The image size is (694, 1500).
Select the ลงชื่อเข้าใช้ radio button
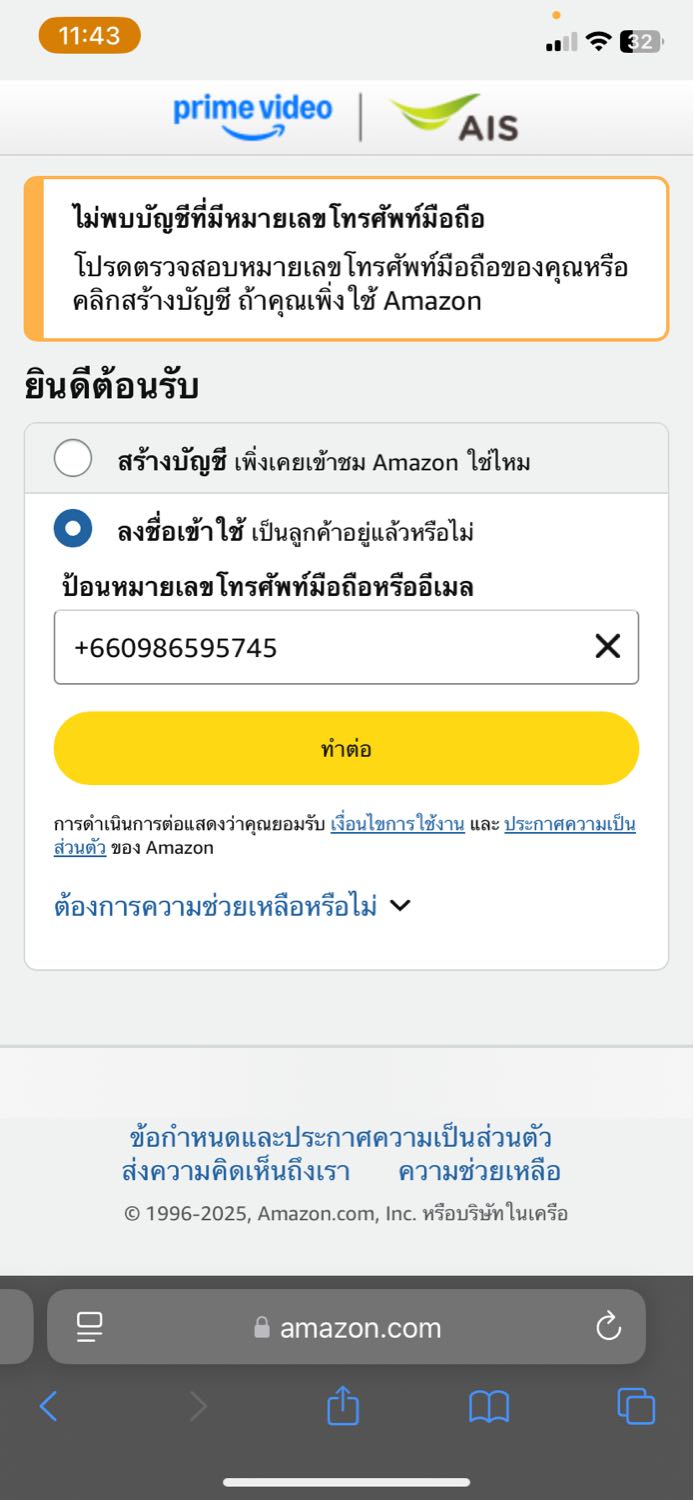[x=73, y=529]
